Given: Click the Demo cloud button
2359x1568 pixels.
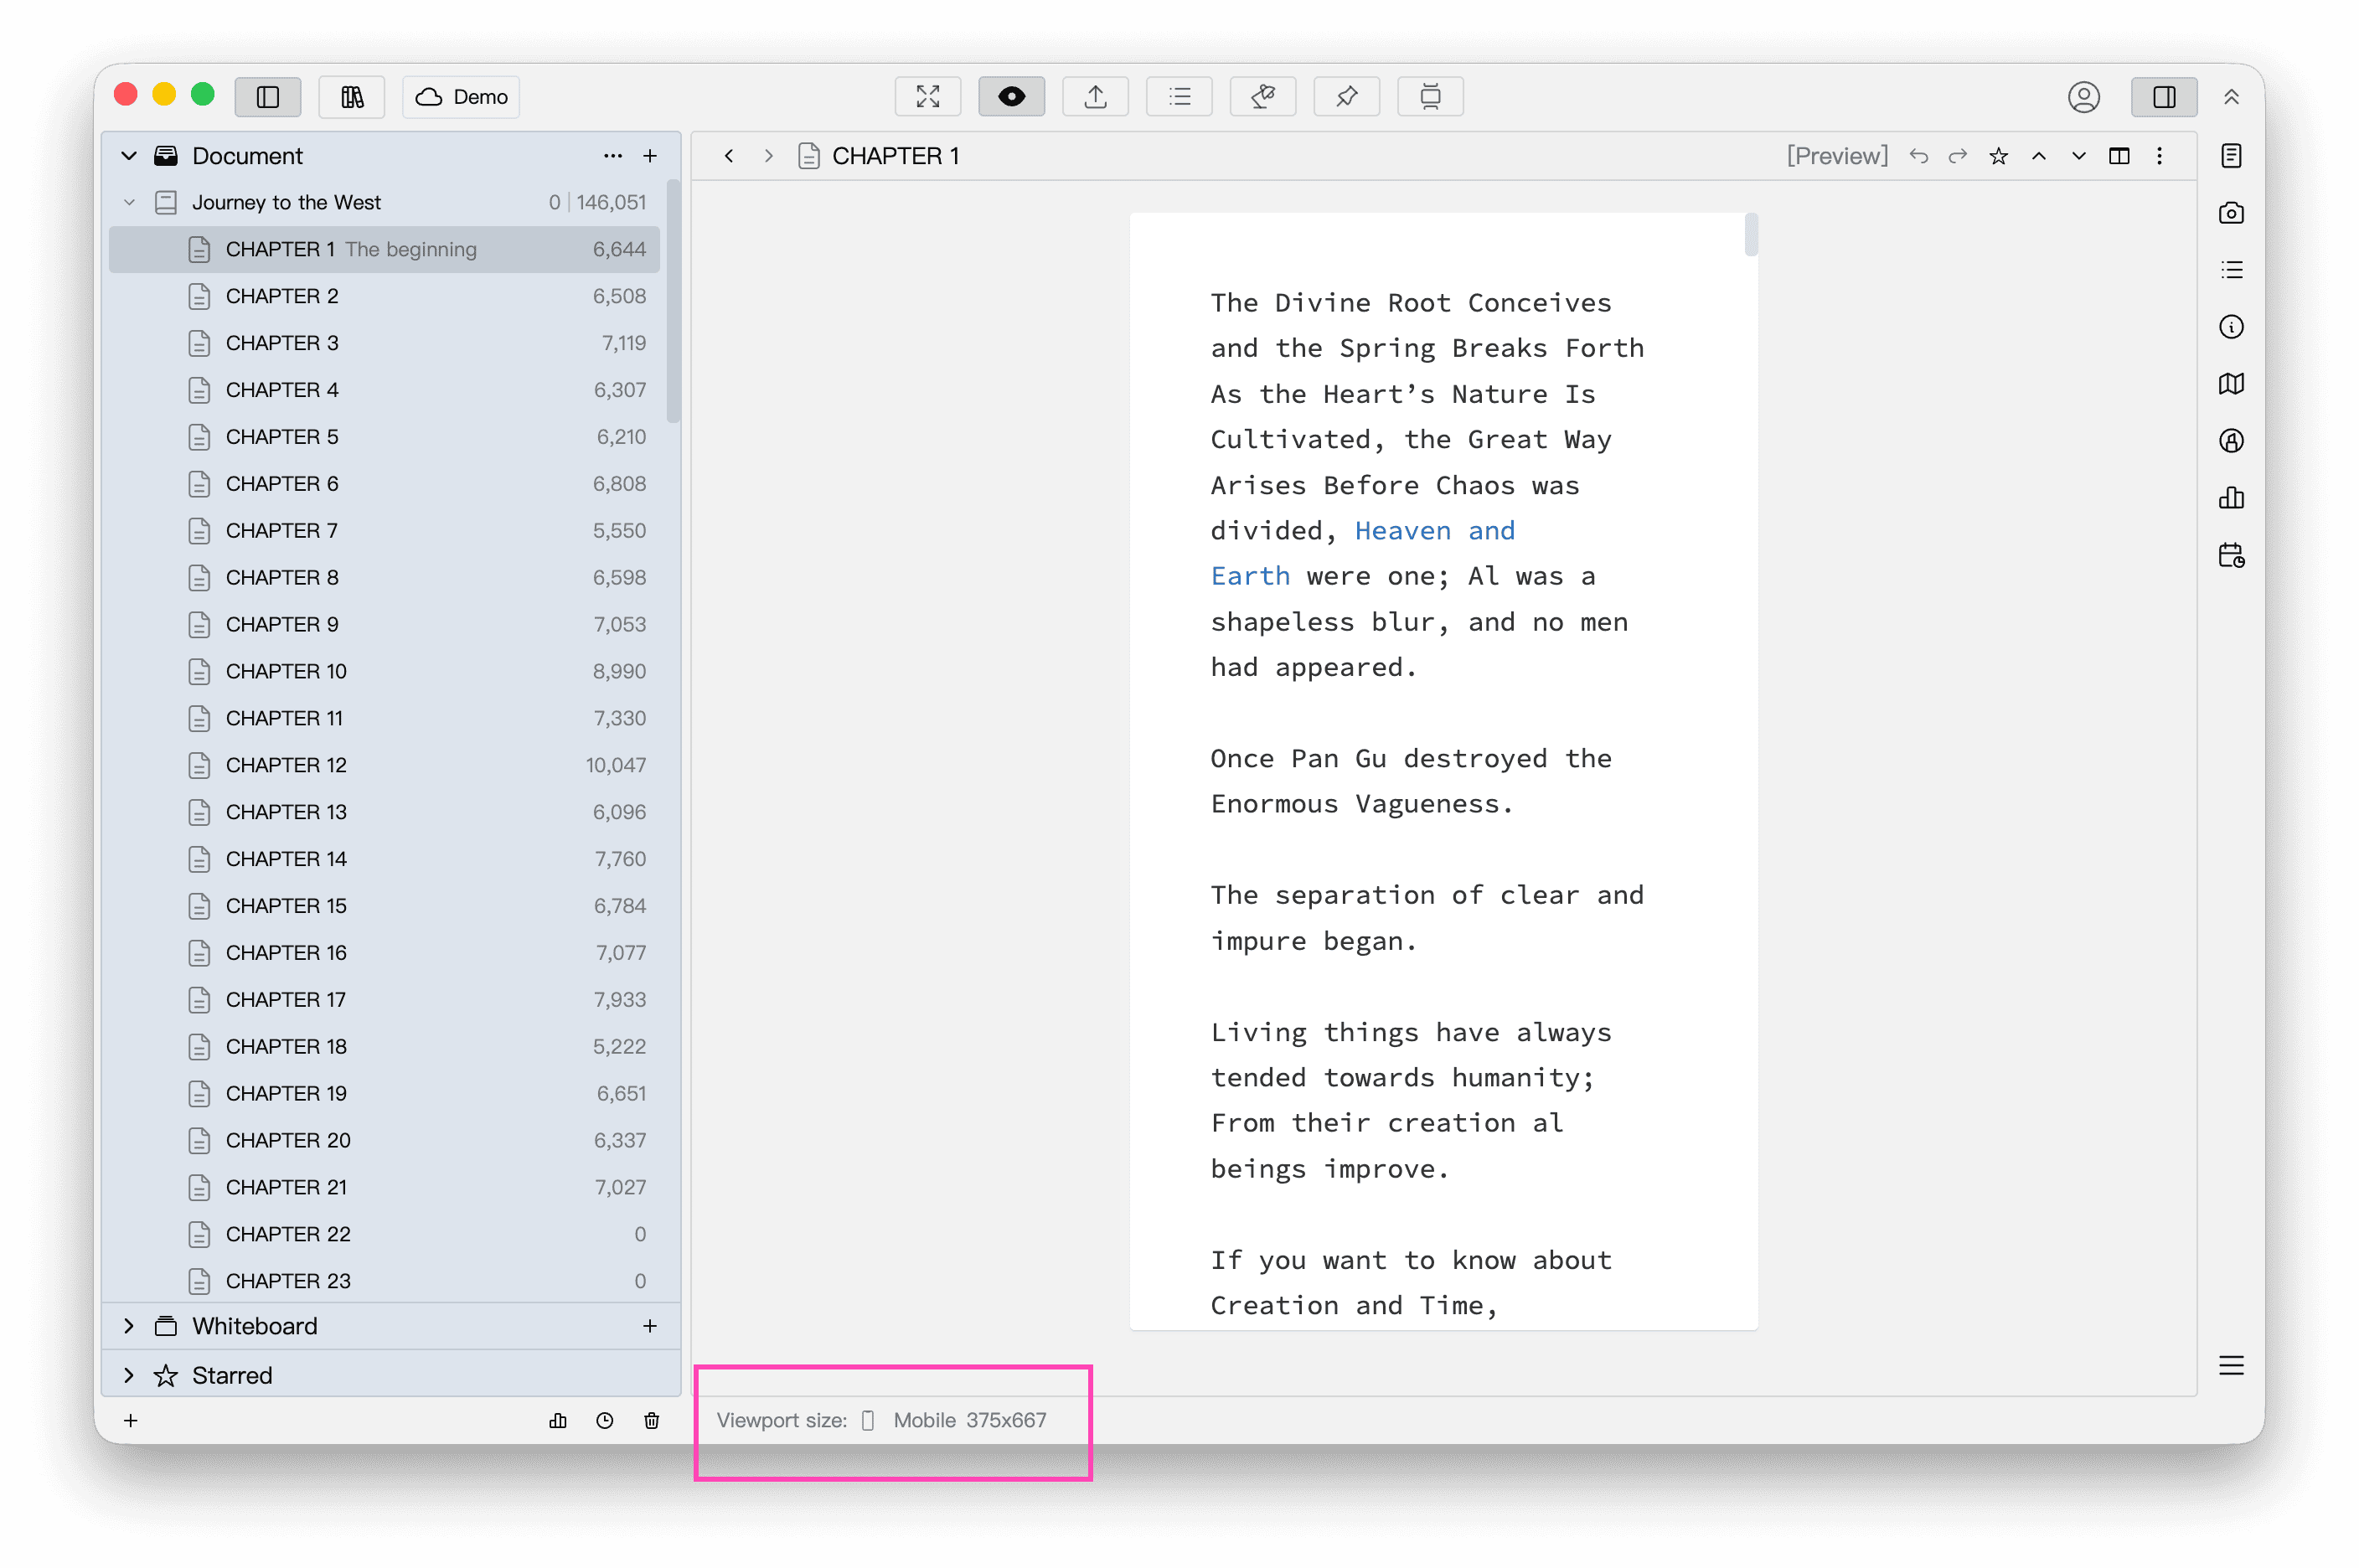Looking at the screenshot, I should tap(461, 97).
